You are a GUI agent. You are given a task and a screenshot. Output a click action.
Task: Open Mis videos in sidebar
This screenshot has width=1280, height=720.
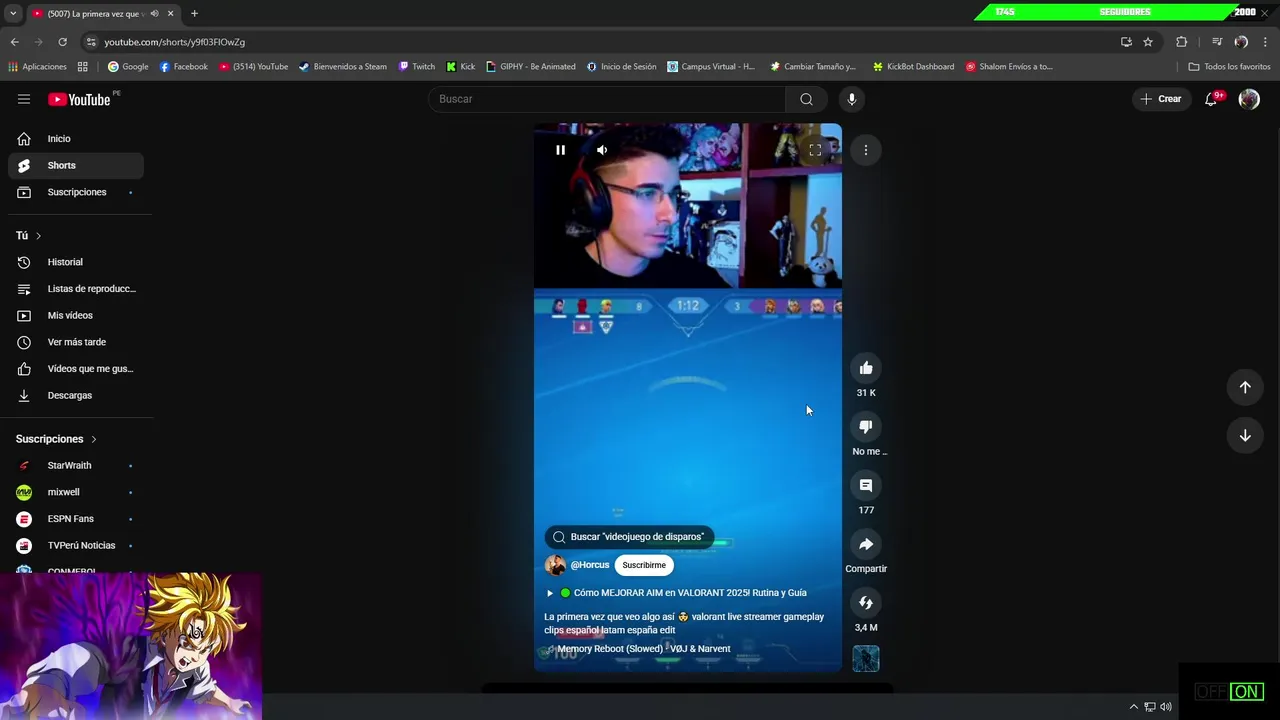[x=76, y=315]
